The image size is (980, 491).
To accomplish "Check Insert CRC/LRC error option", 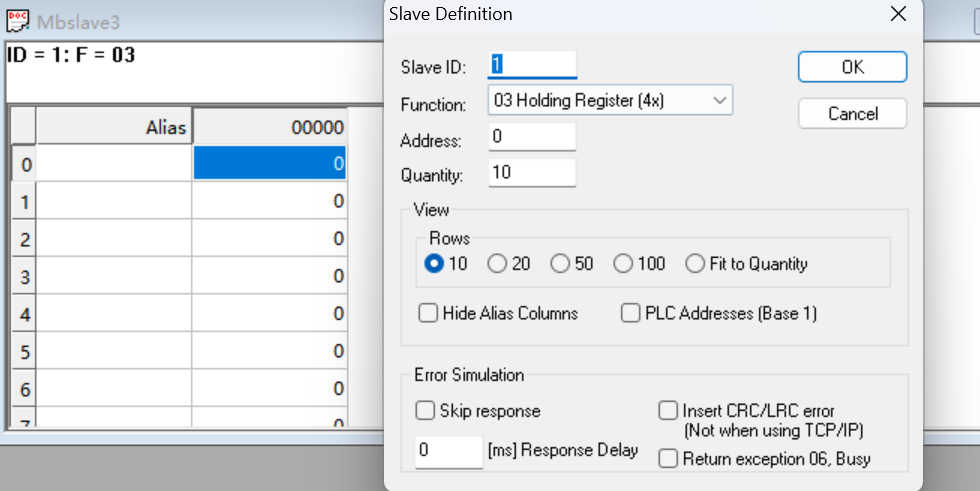I will [668, 410].
